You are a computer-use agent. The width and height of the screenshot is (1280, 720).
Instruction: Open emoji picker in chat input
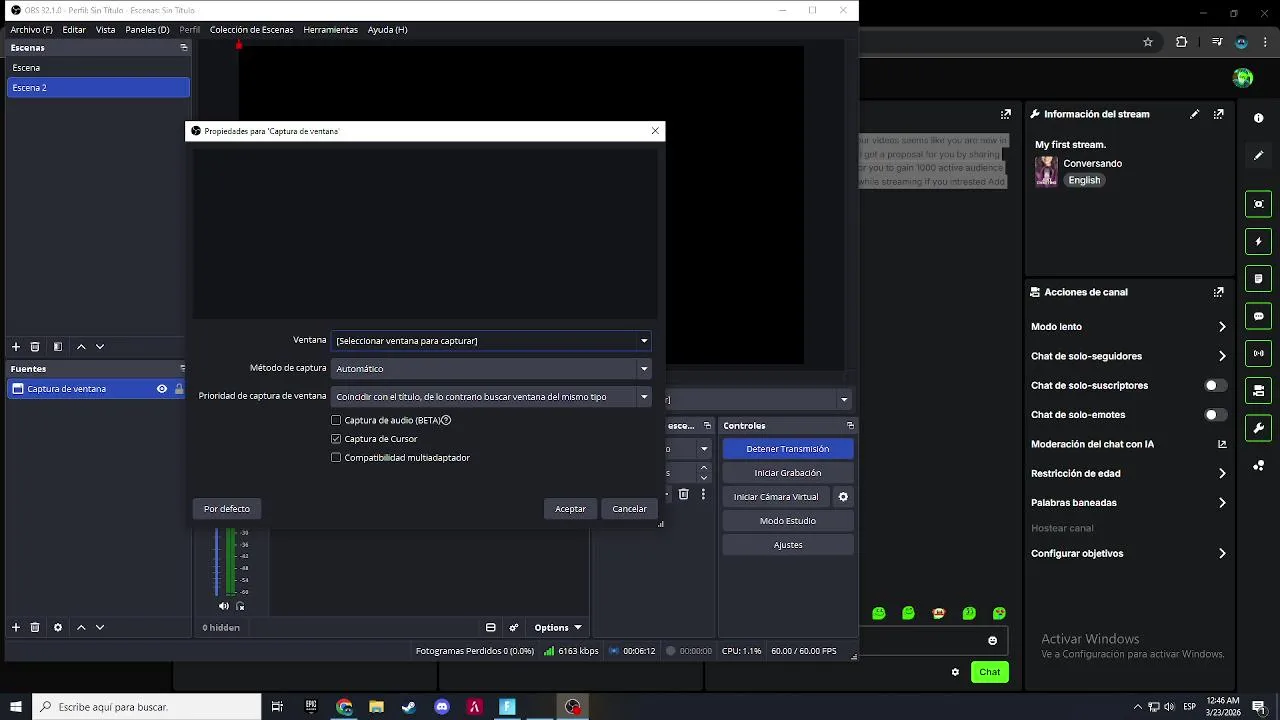[x=993, y=641]
